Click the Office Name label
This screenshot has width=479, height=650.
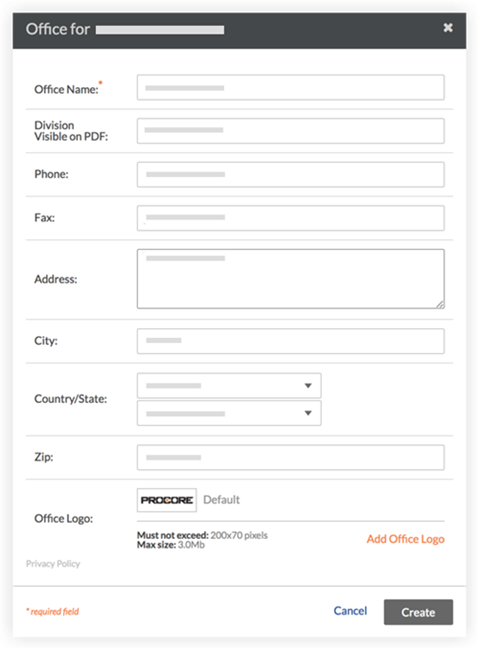[66, 89]
